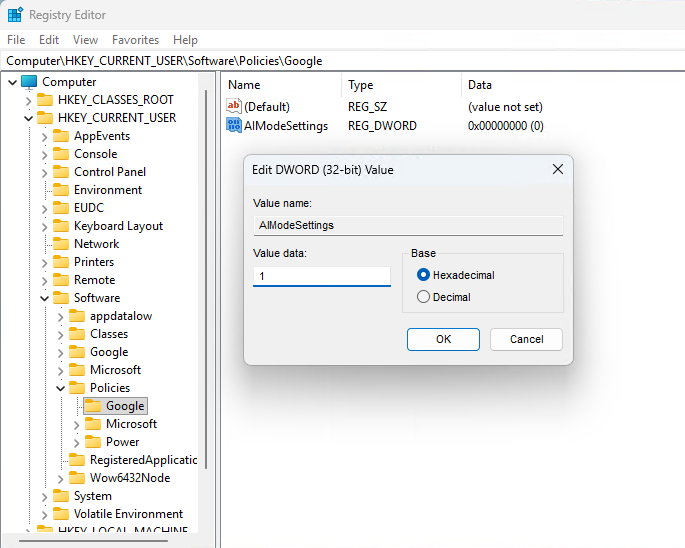Select the Decimal base radio button

tap(423, 297)
